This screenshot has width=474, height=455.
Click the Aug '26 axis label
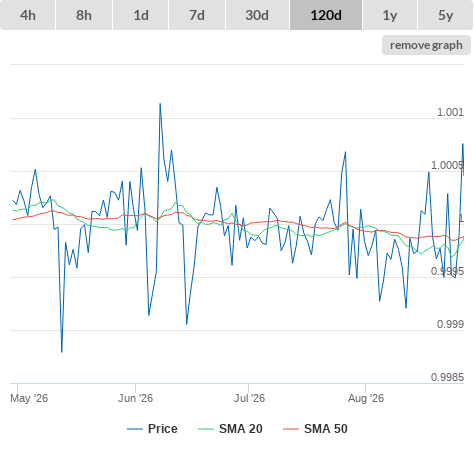tap(366, 398)
